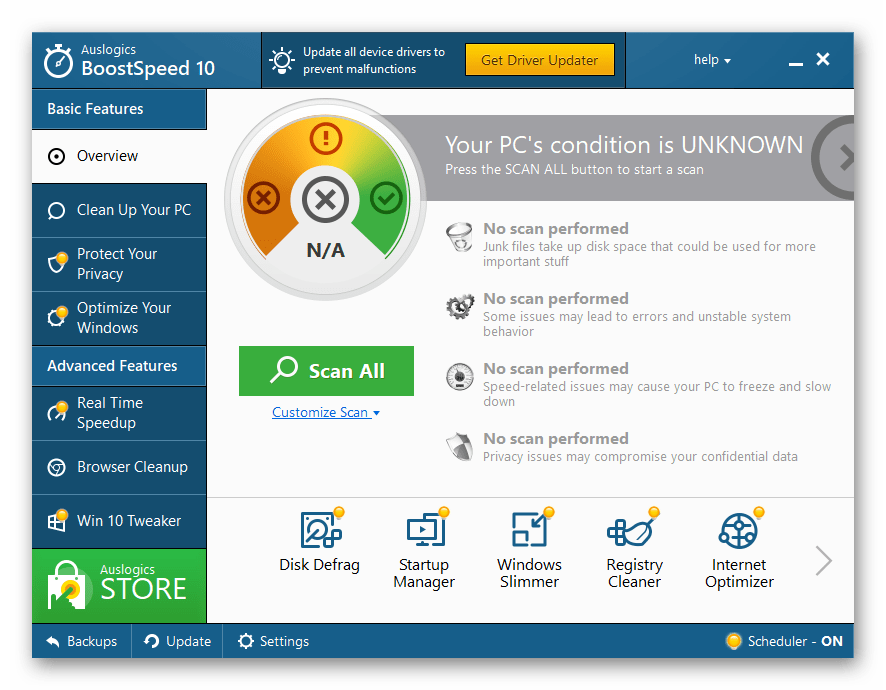Viewport: 886px width, 690px height.
Task: Click Get Driver Updater button
Action: (540, 60)
